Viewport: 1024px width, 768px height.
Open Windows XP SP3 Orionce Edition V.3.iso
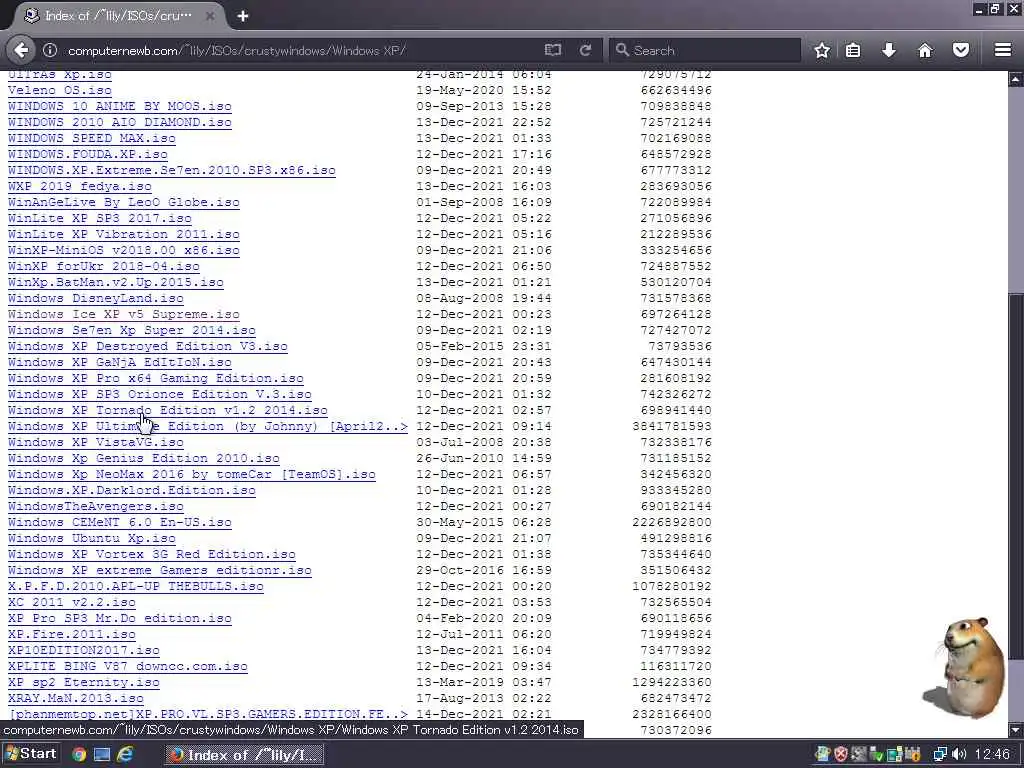coord(159,394)
